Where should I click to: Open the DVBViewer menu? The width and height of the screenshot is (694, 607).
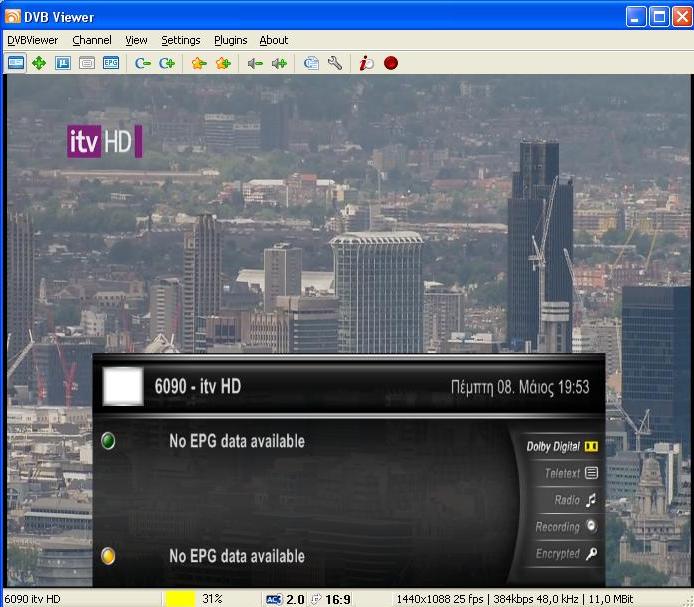33,40
